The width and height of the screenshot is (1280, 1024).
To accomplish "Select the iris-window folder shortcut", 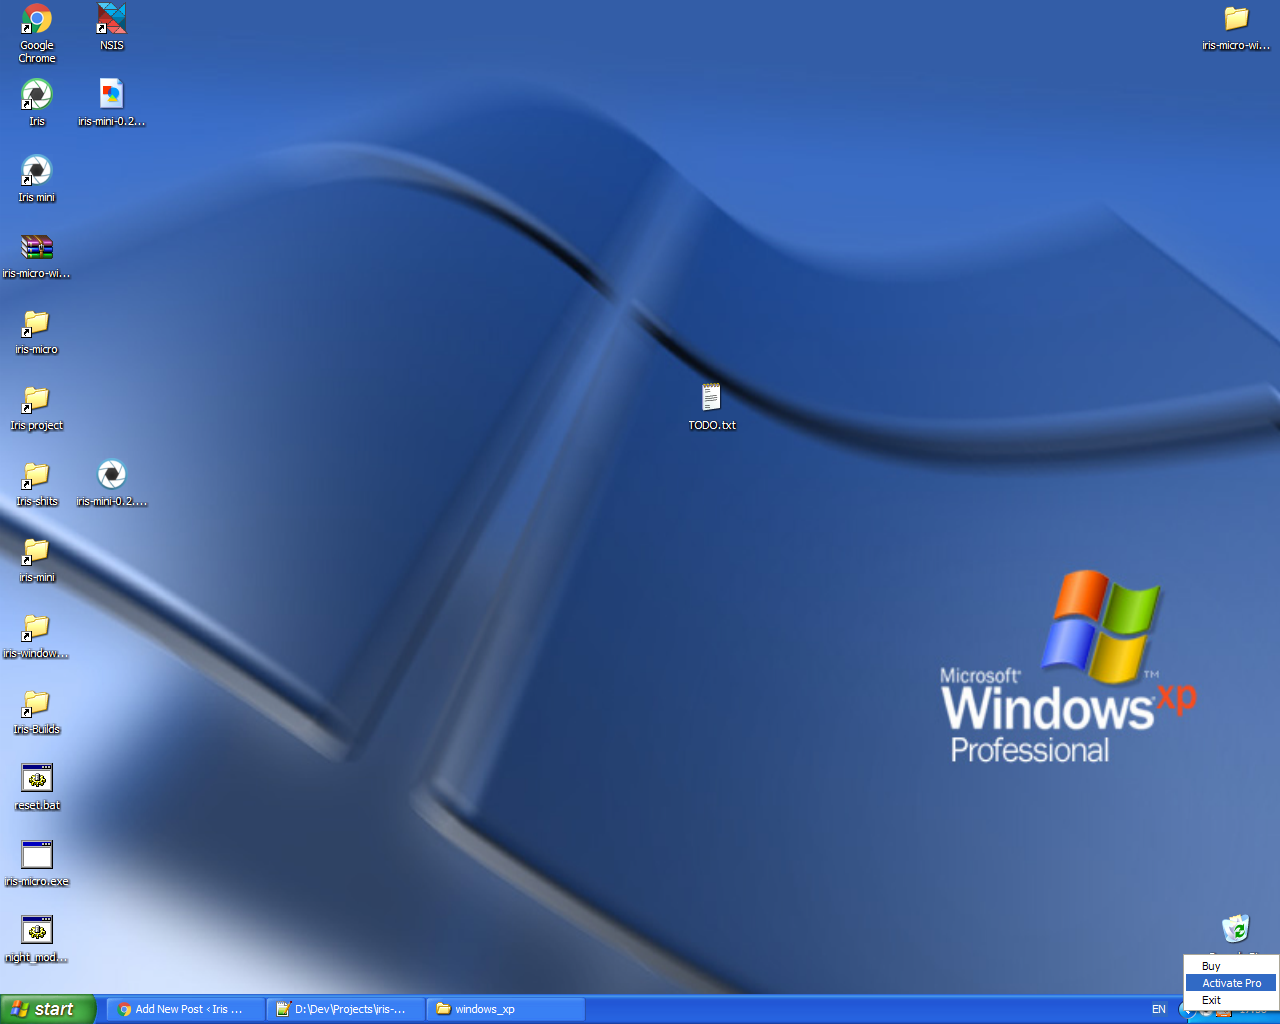I will tap(37, 634).
